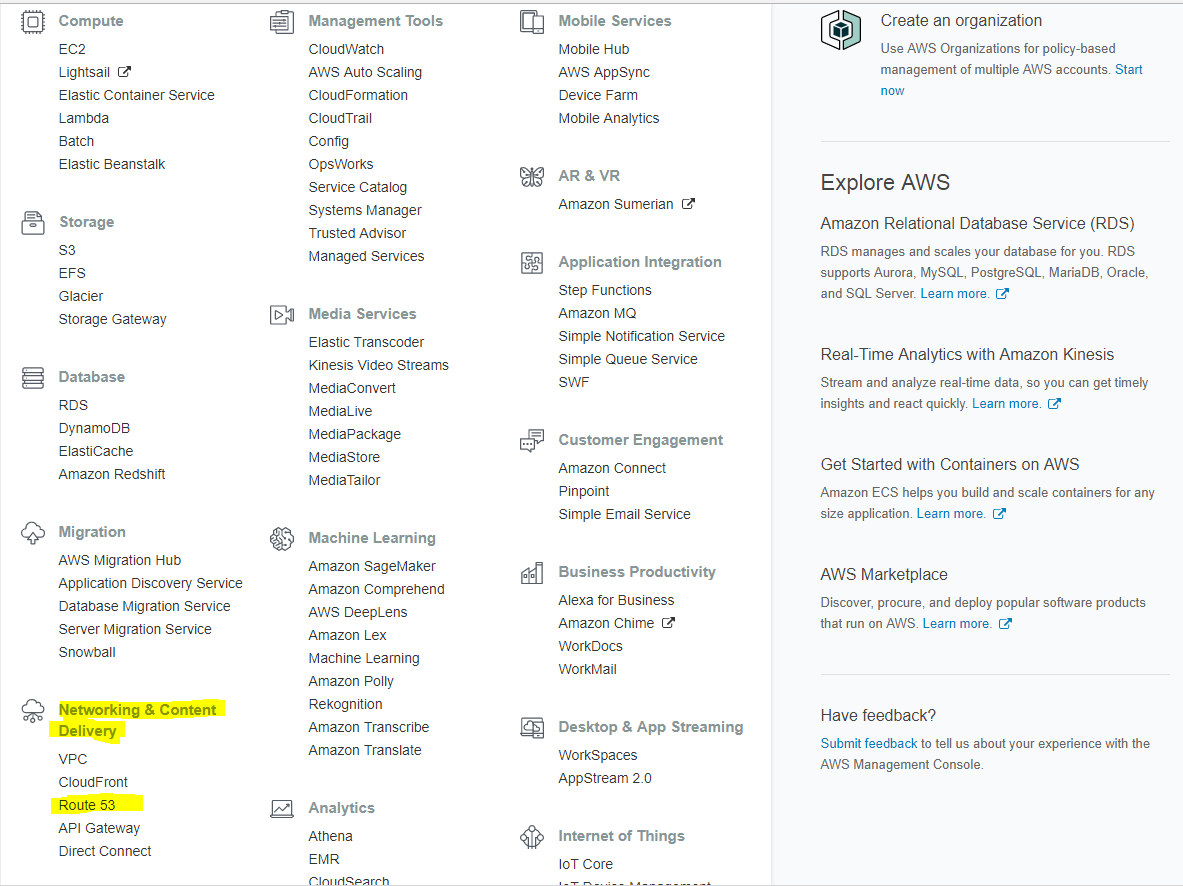Image resolution: width=1183 pixels, height=886 pixels.
Task: Click external link icon after Kinesis Learn more
Action: [x=1054, y=404]
